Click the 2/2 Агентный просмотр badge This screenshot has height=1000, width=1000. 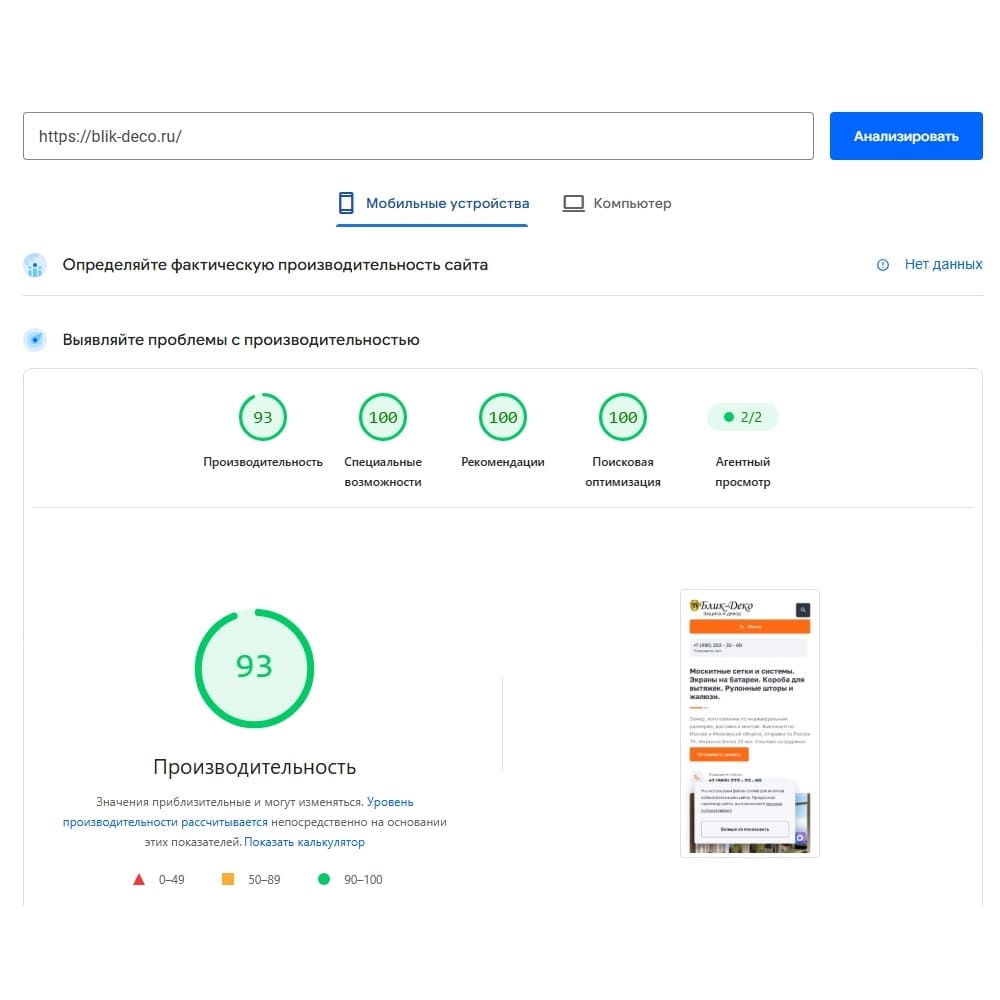[x=743, y=417]
